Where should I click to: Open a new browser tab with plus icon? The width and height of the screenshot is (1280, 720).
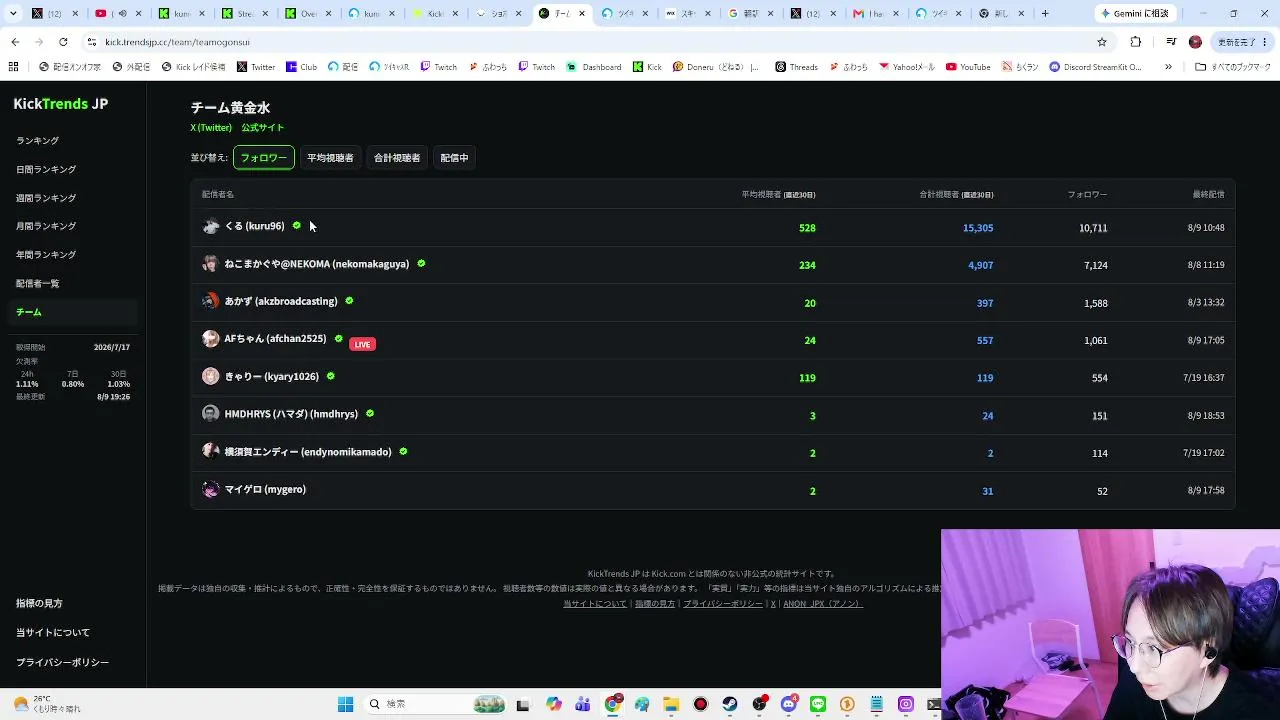point(1045,13)
